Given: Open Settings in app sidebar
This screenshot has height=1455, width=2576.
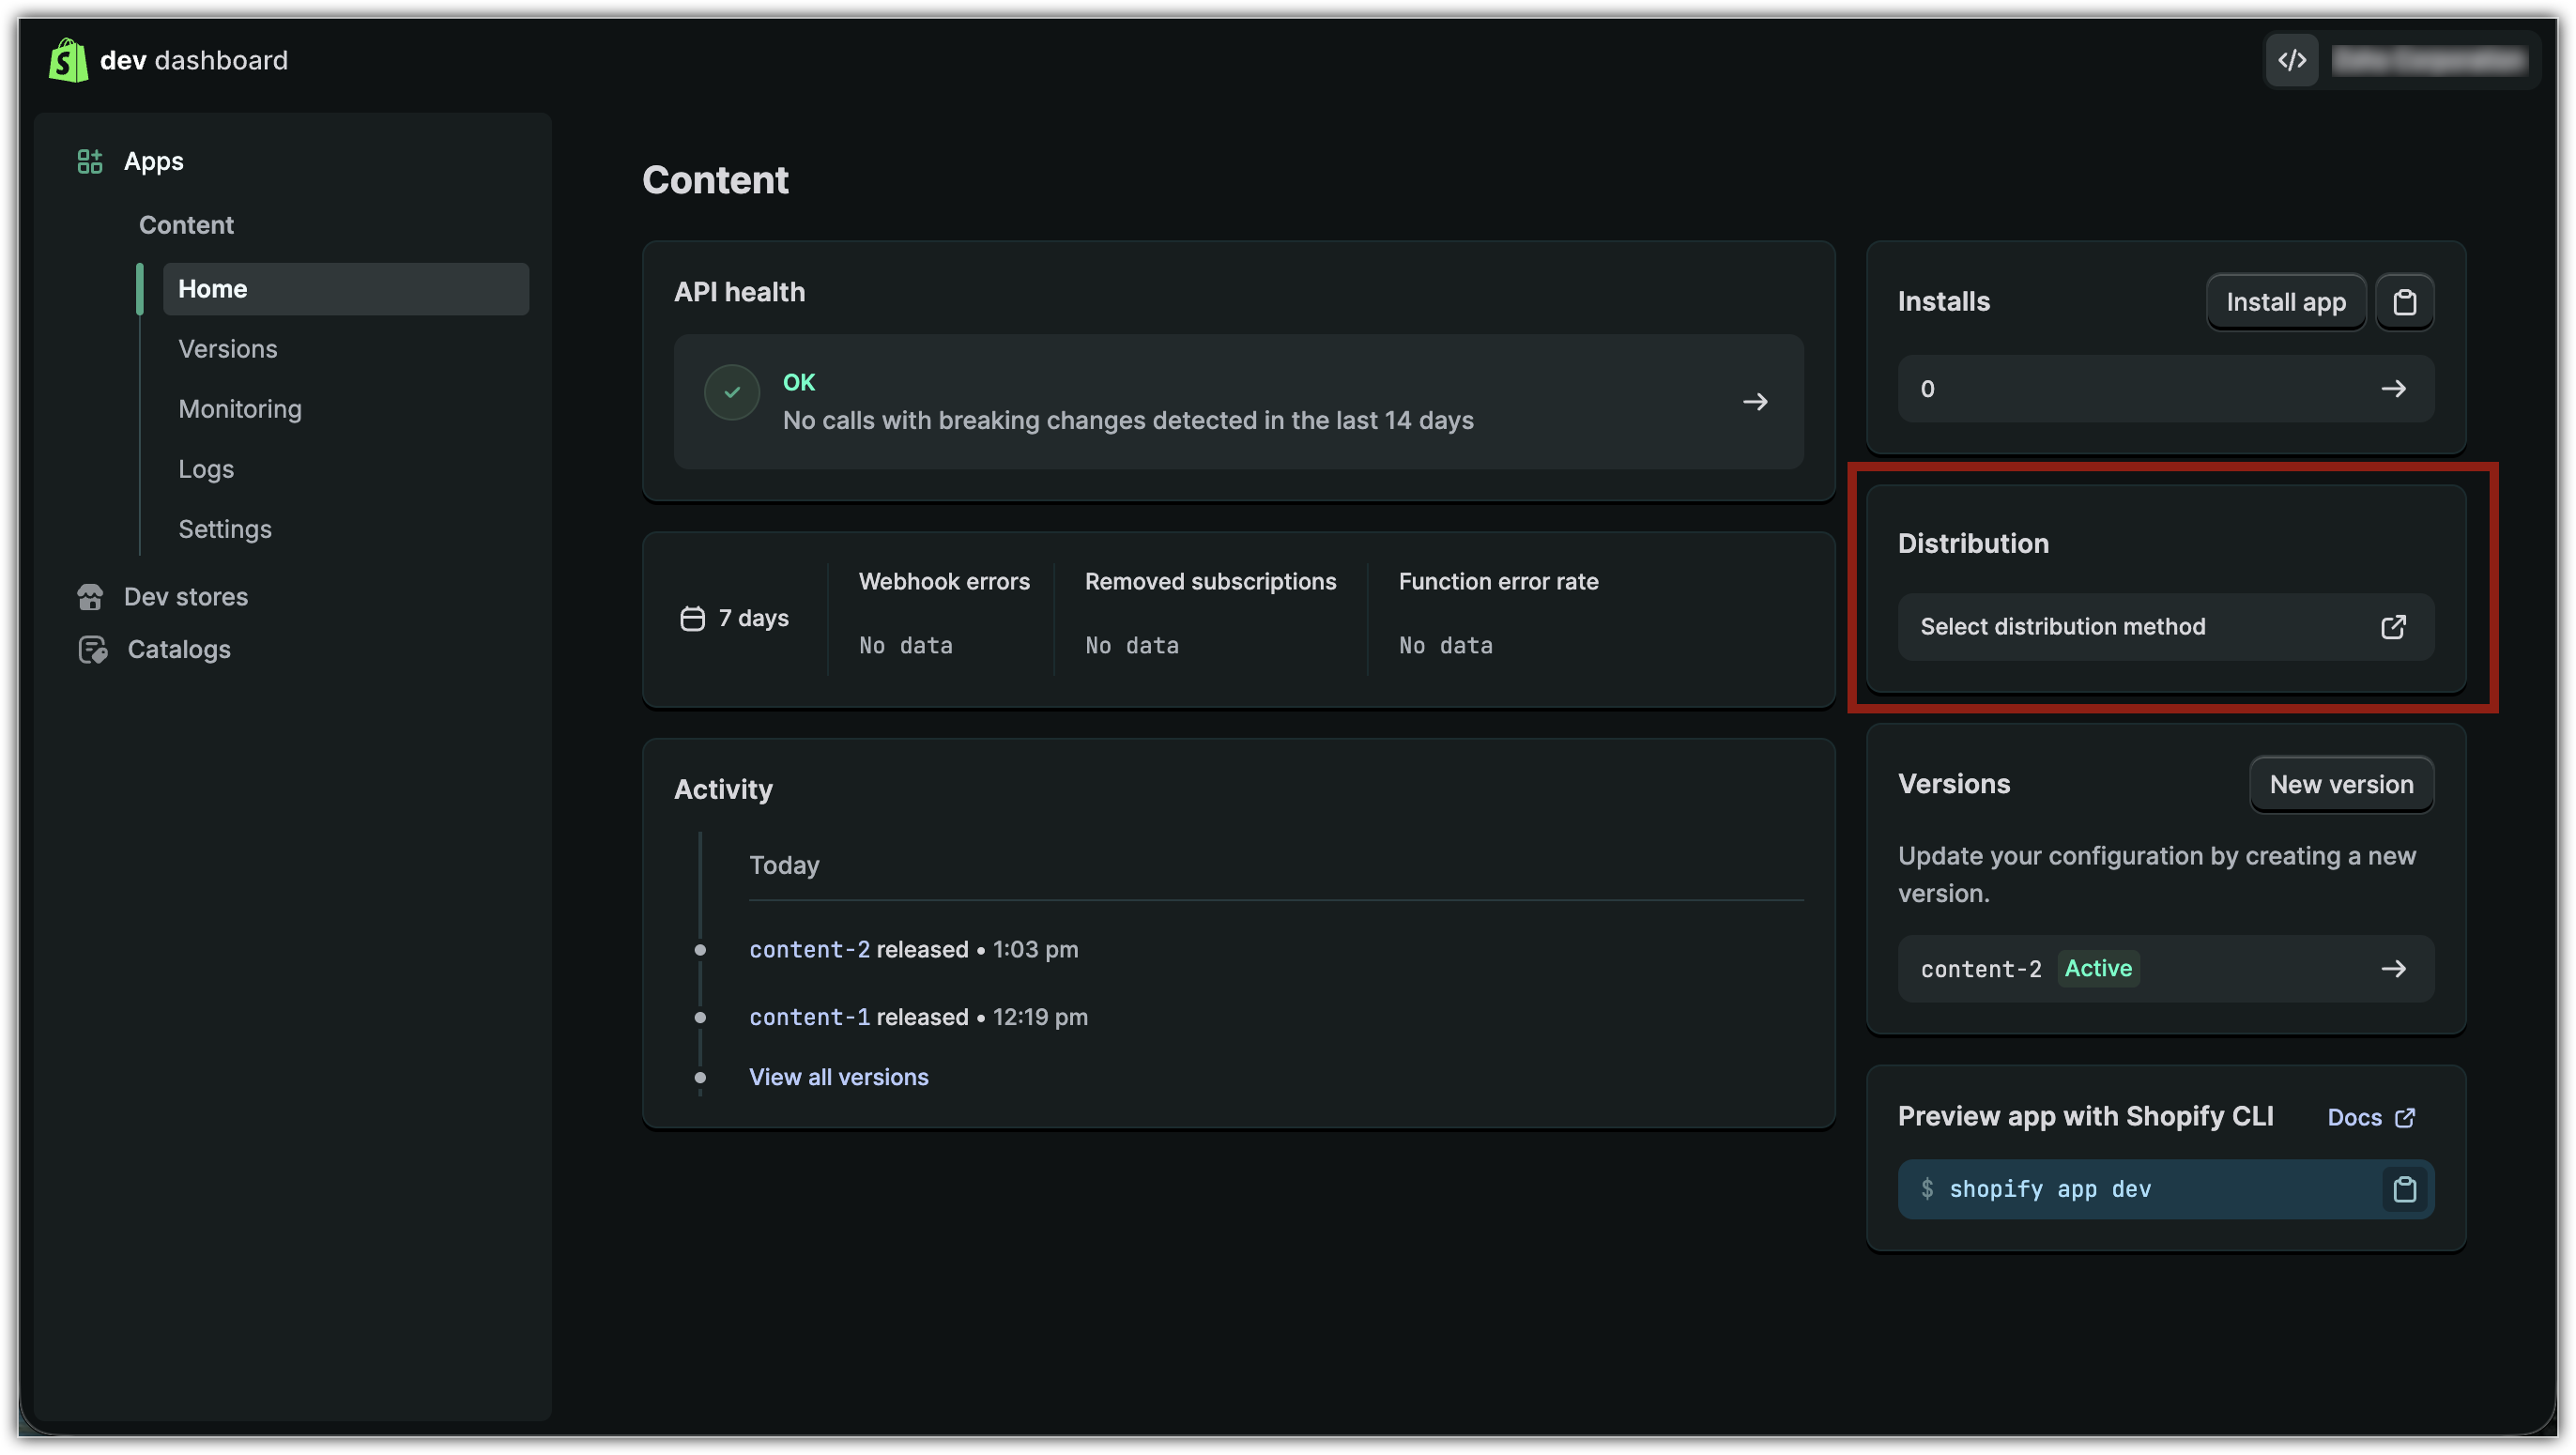Looking at the screenshot, I should tap(225, 529).
